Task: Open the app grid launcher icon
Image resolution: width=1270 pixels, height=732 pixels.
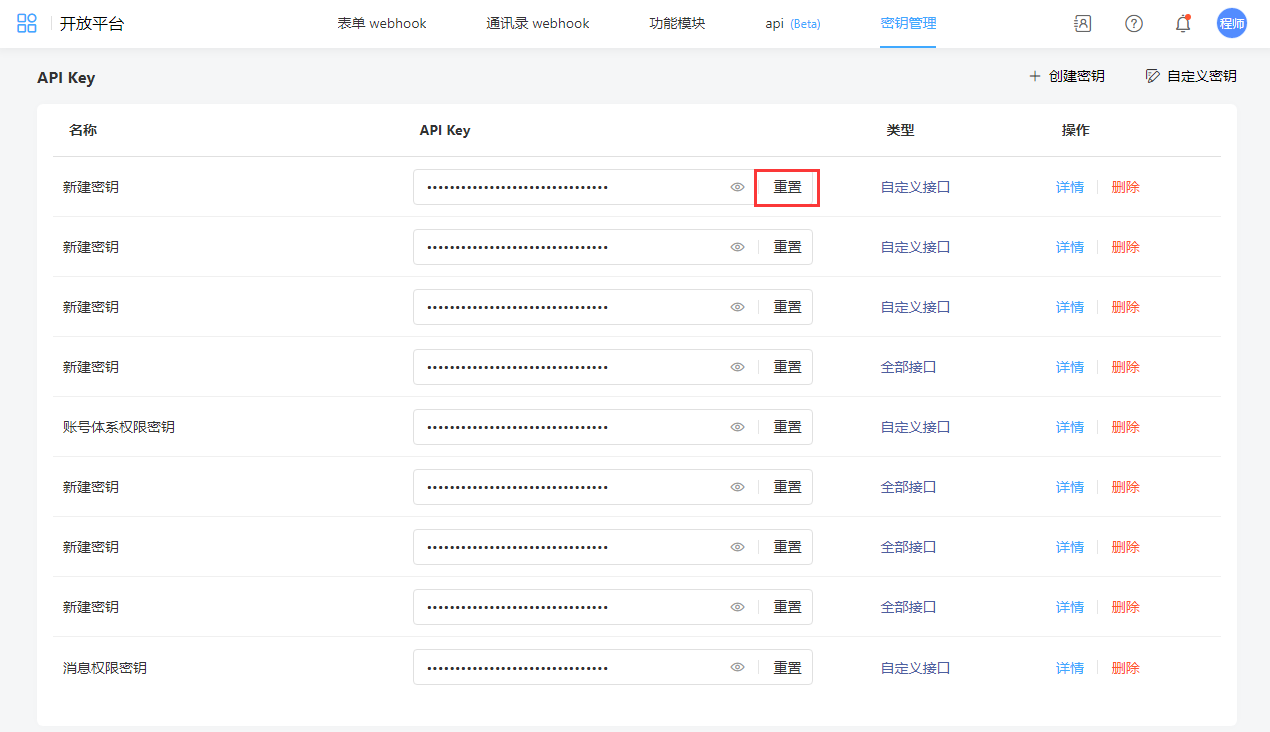Action: click(x=27, y=24)
